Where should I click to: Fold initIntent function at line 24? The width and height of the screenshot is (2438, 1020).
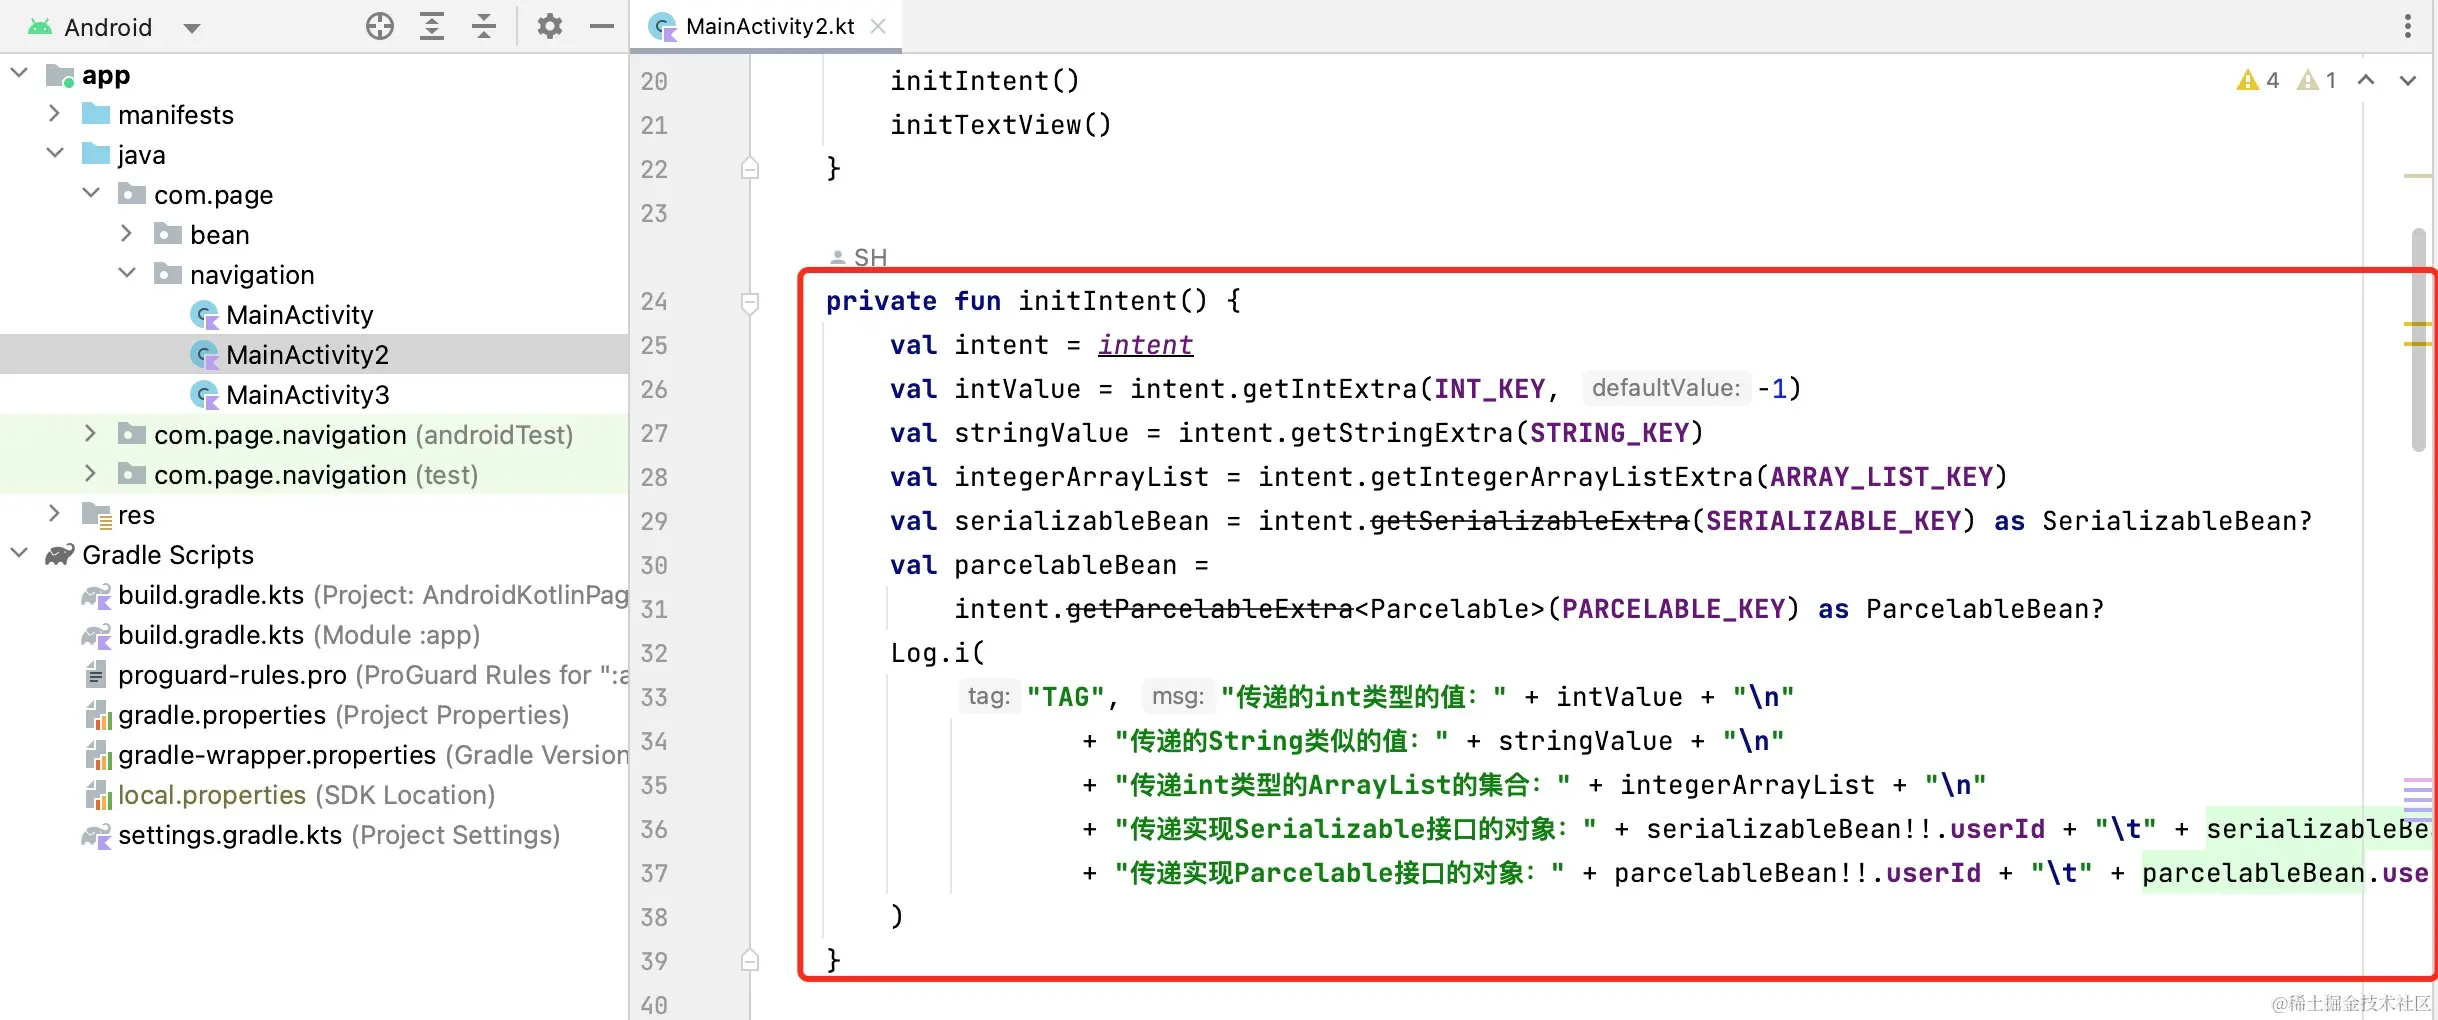point(750,301)
